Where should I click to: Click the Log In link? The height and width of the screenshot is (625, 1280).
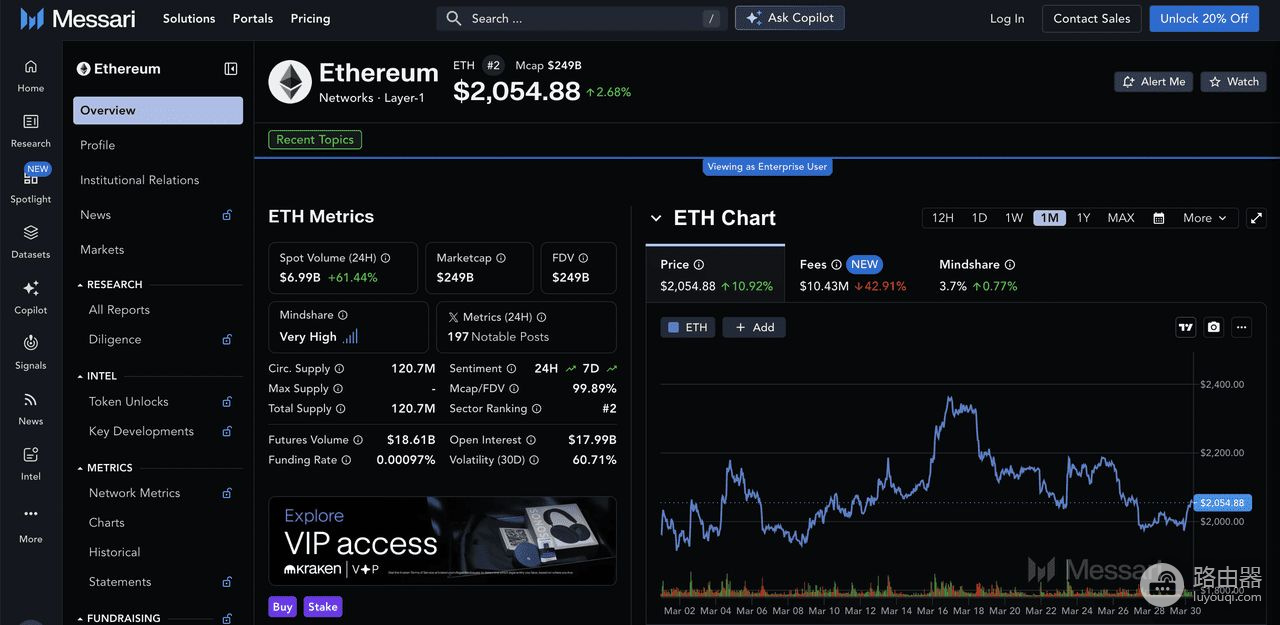[1007, 18]
